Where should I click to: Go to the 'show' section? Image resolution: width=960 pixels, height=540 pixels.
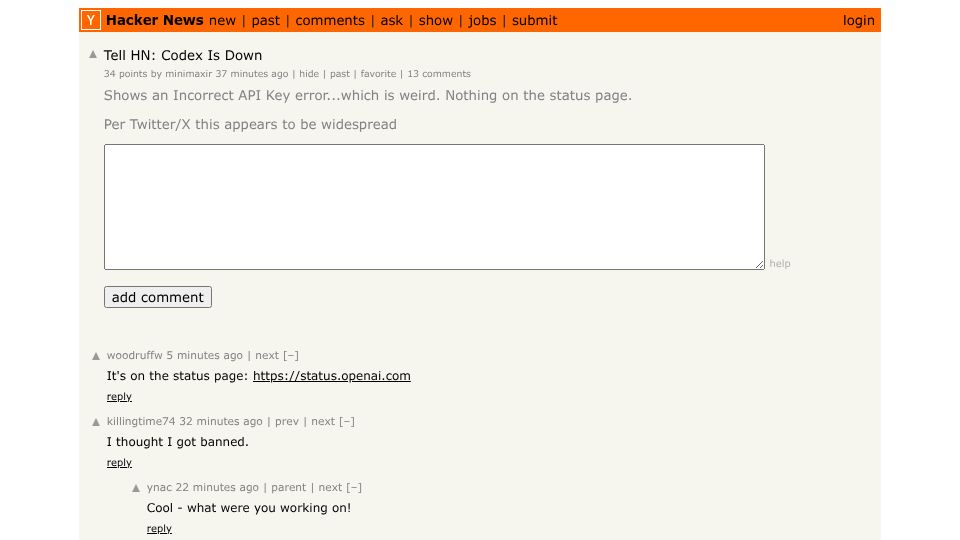(x=436, y=21)
